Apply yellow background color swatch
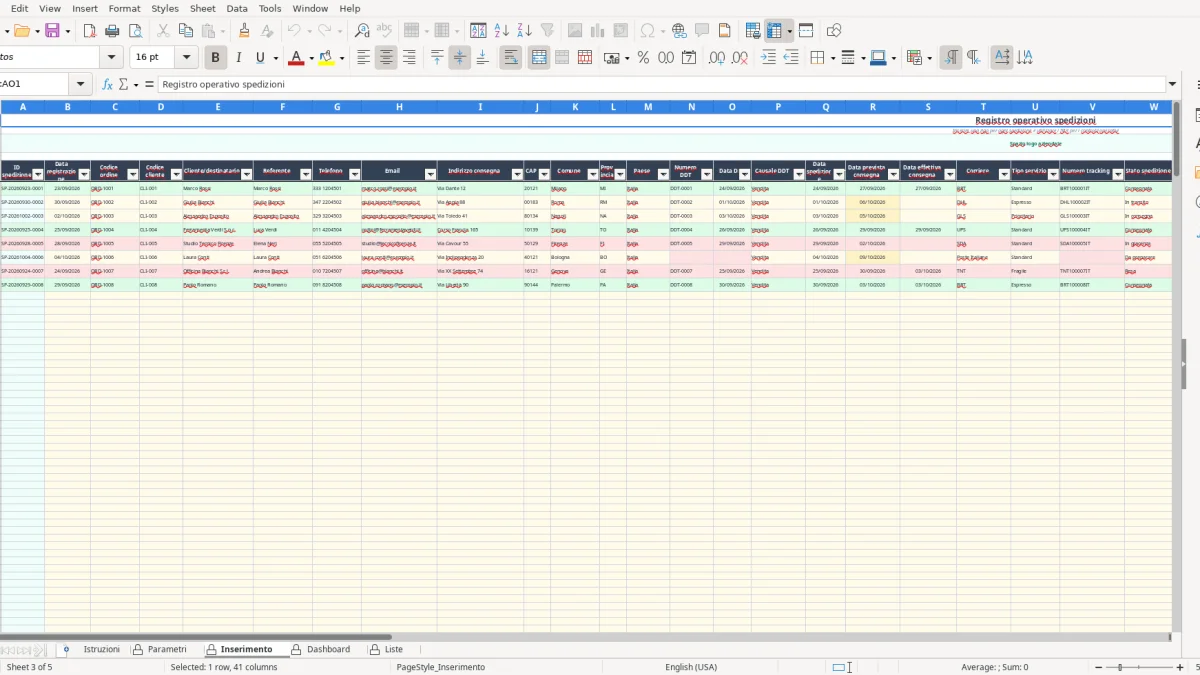Screen dimensions: 1200x675 point(326,58)
